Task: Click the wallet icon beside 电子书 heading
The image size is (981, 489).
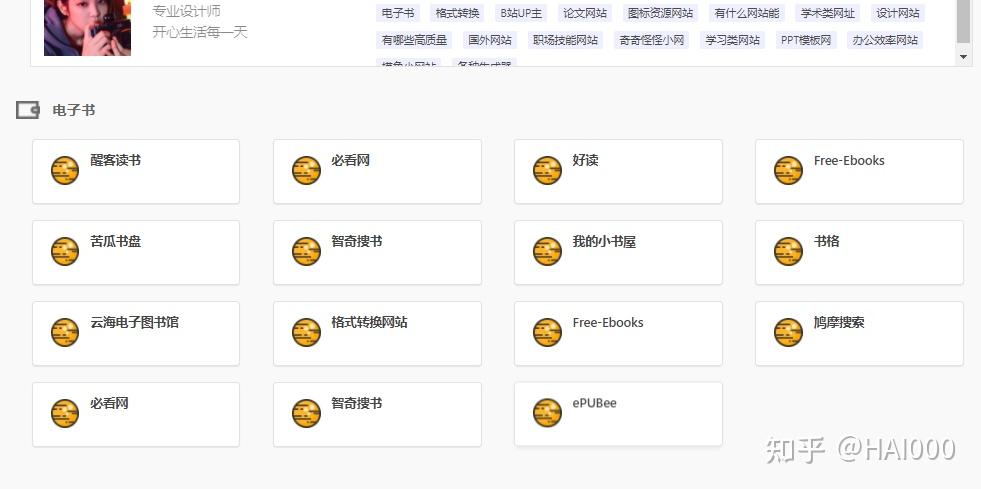Action: 28,110
